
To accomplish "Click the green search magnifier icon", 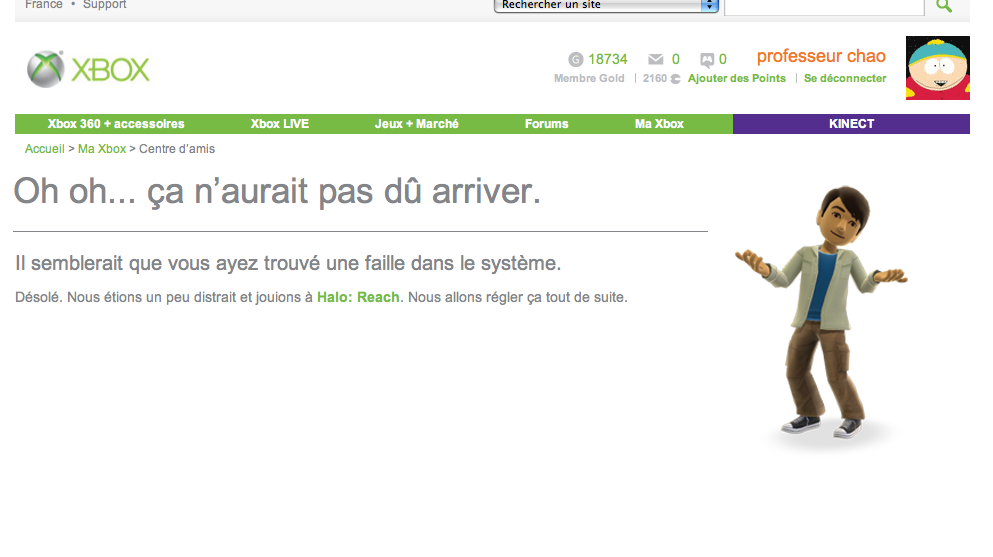I will coord(943,6).
